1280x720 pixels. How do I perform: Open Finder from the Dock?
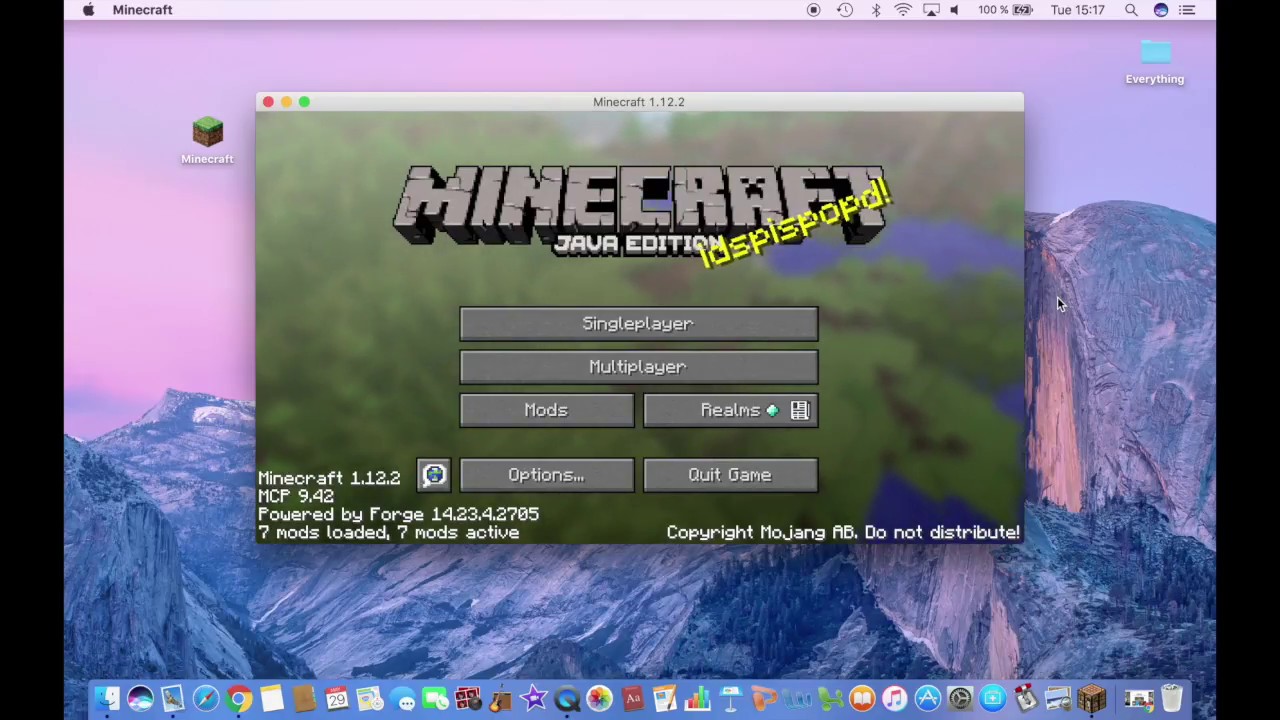(x=107, y=699)
